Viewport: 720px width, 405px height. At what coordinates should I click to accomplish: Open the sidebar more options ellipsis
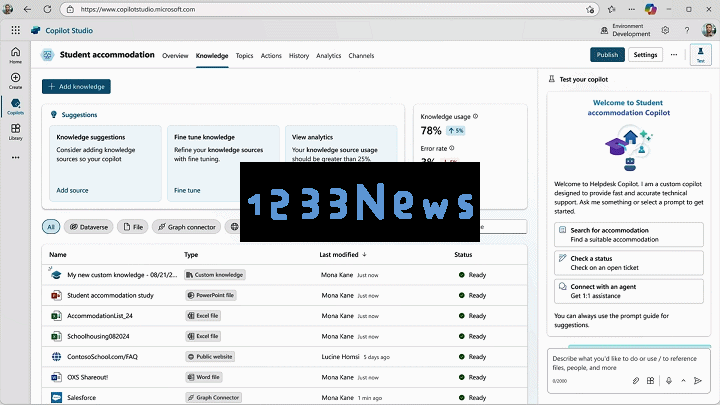[x=16, y=158]
